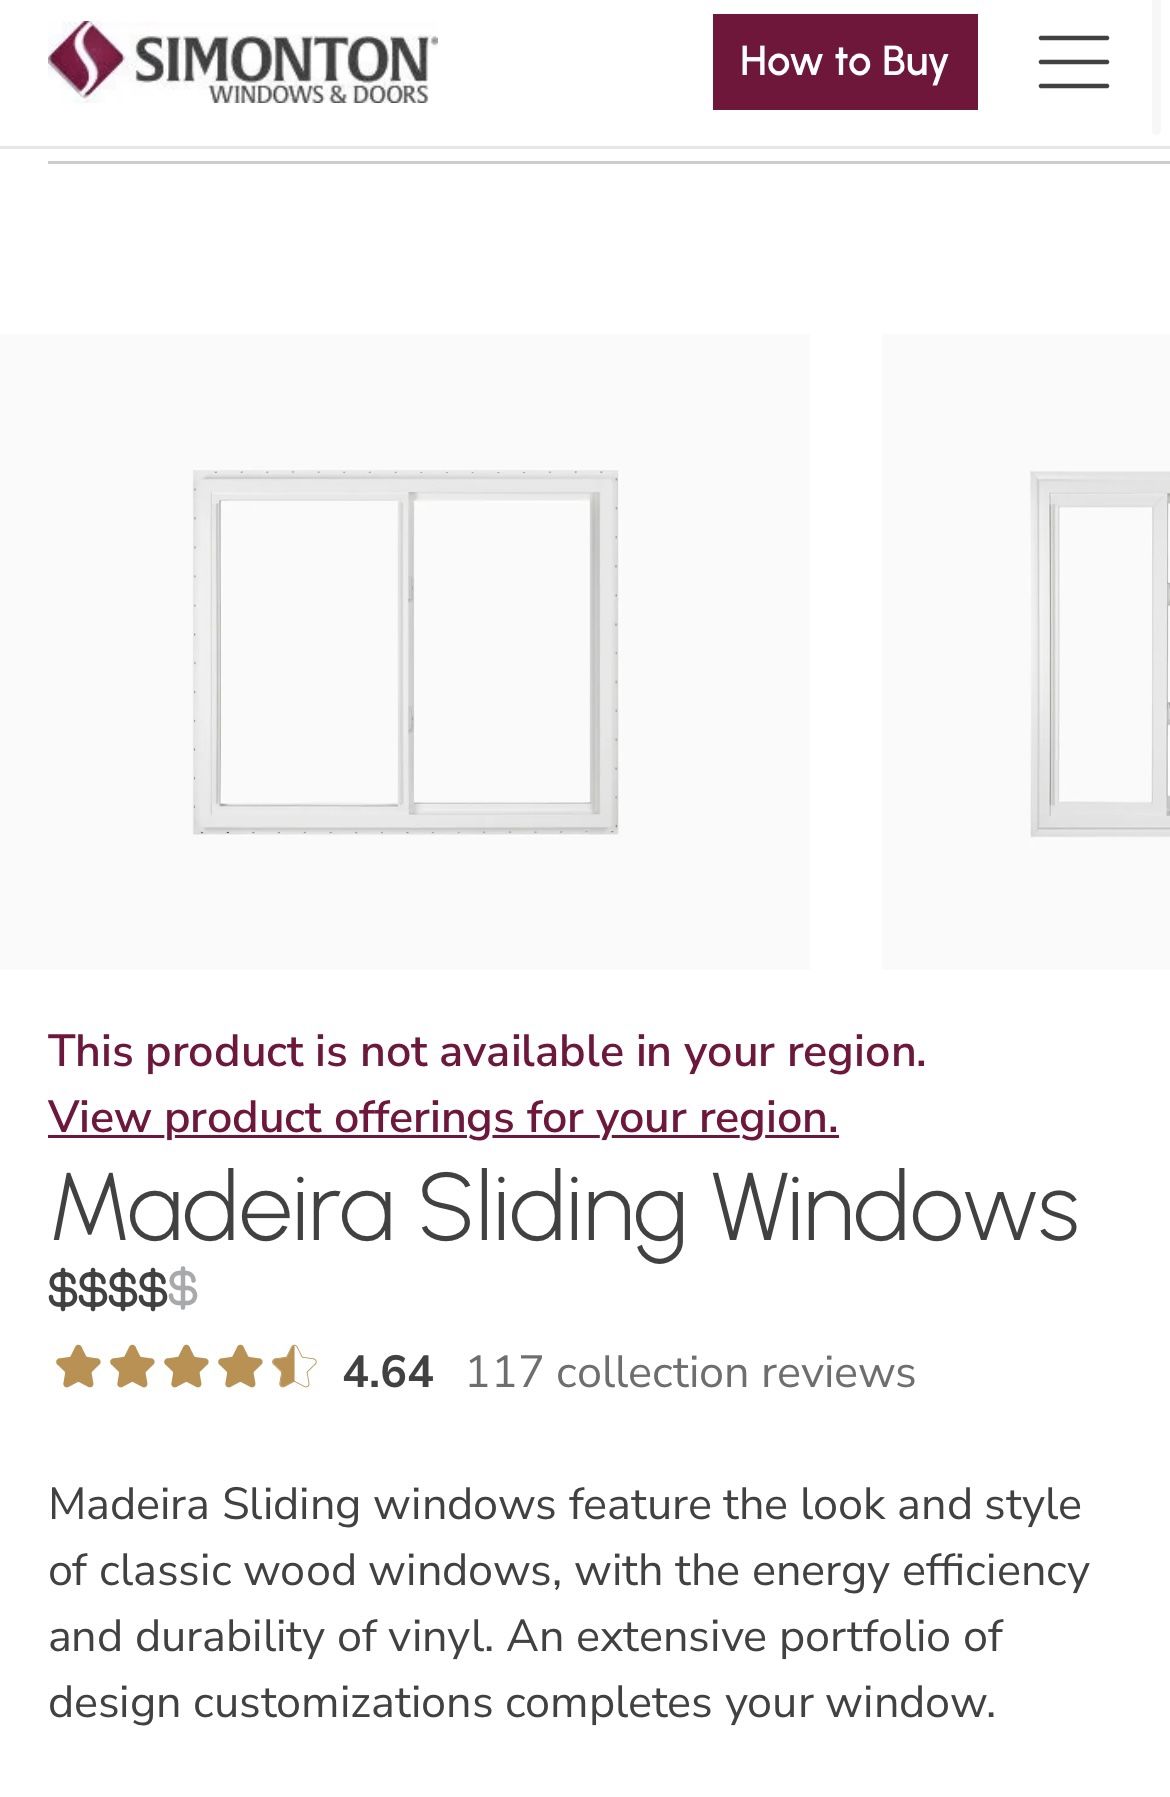Click the How to Buy button

click(x=844, y=61)
